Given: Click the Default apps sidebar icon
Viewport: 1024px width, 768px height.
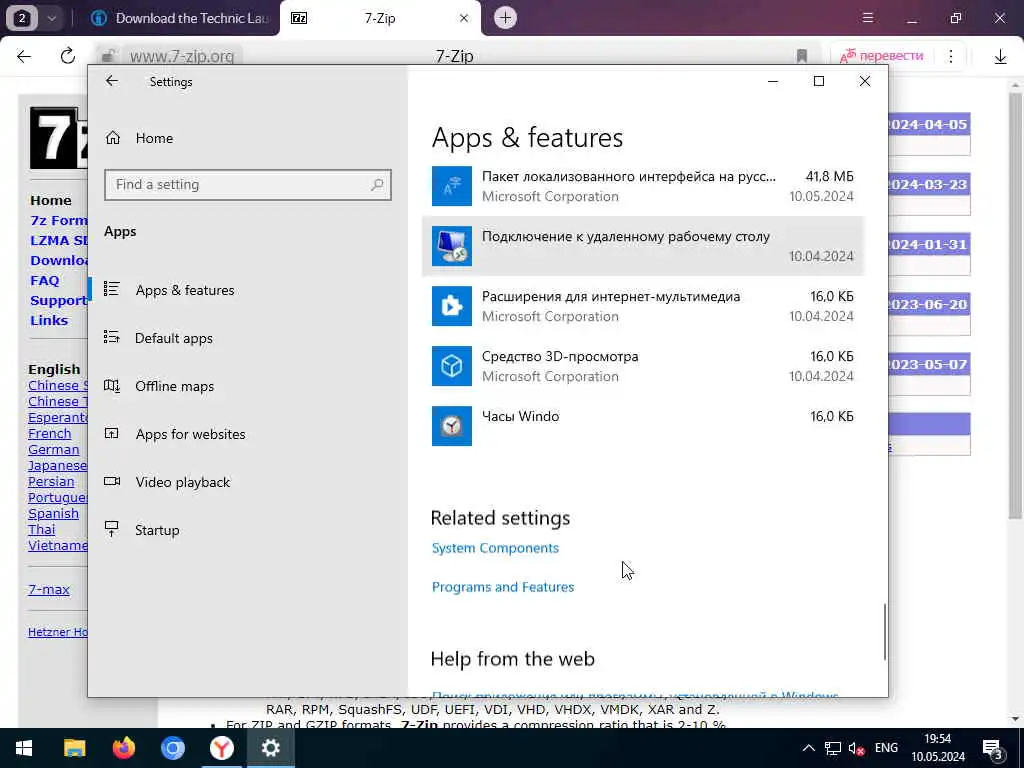Looking at the screenshot, I should point(112,337).
